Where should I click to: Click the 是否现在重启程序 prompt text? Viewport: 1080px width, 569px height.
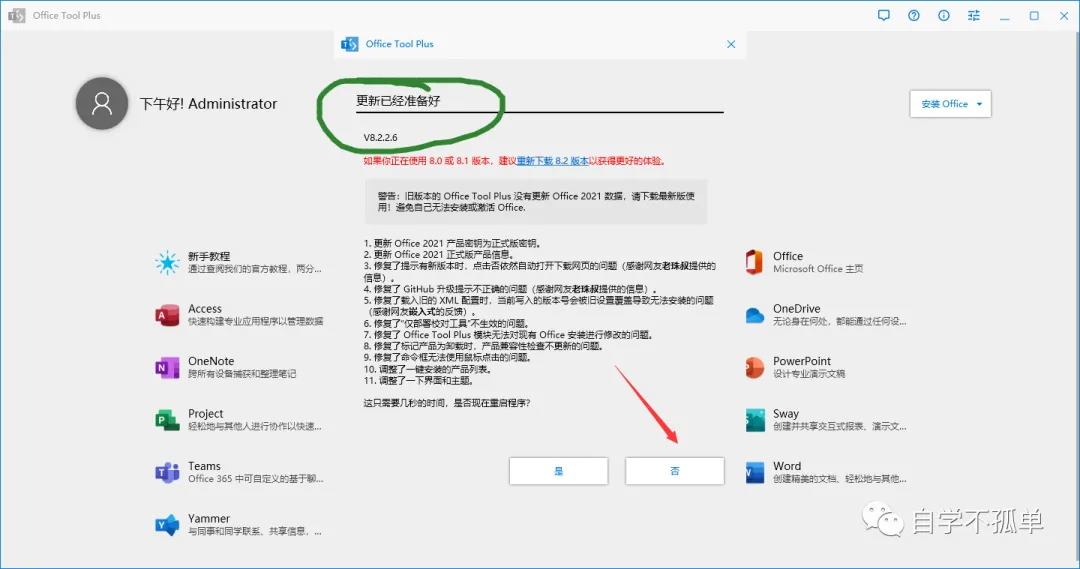tap(446, 403)
